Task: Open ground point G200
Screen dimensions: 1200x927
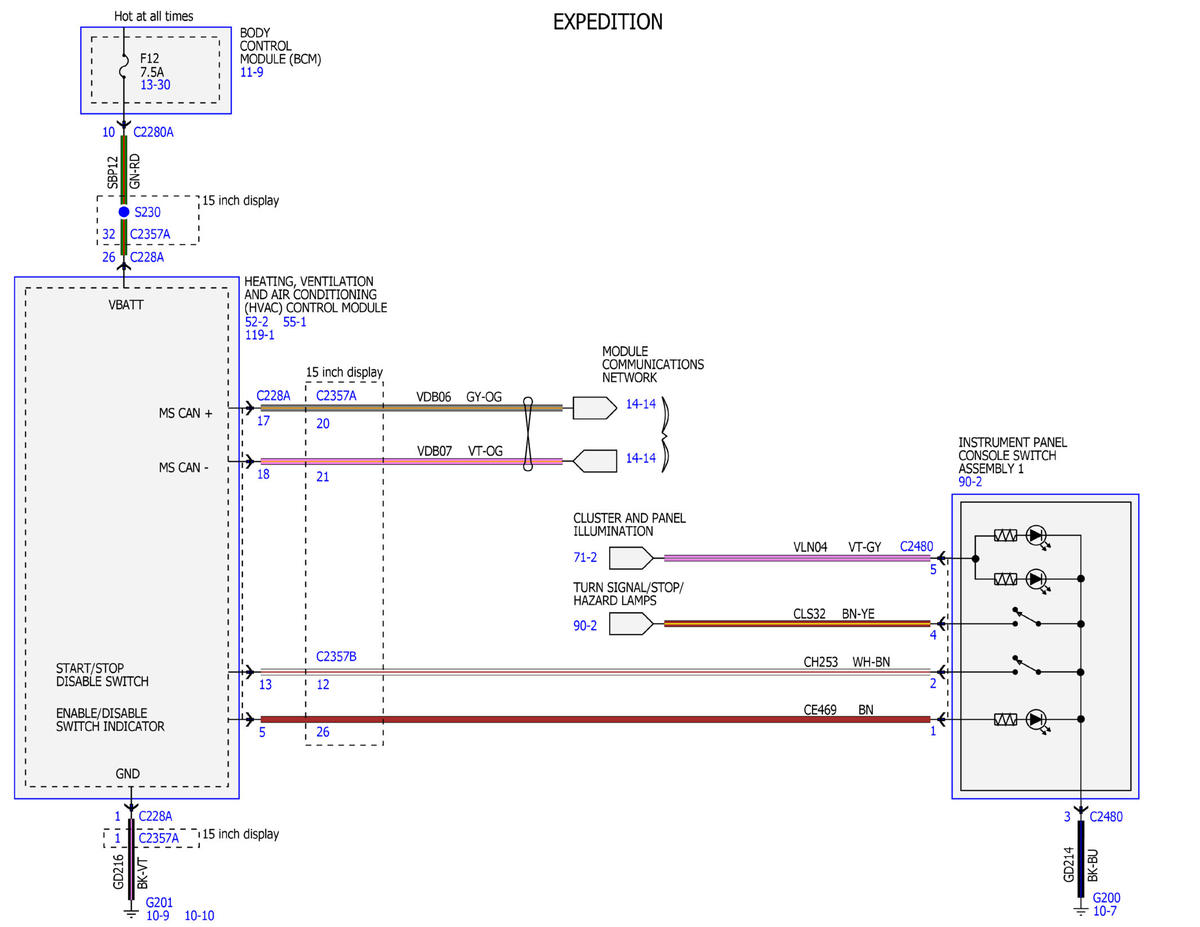Action: coord(1106,898)
